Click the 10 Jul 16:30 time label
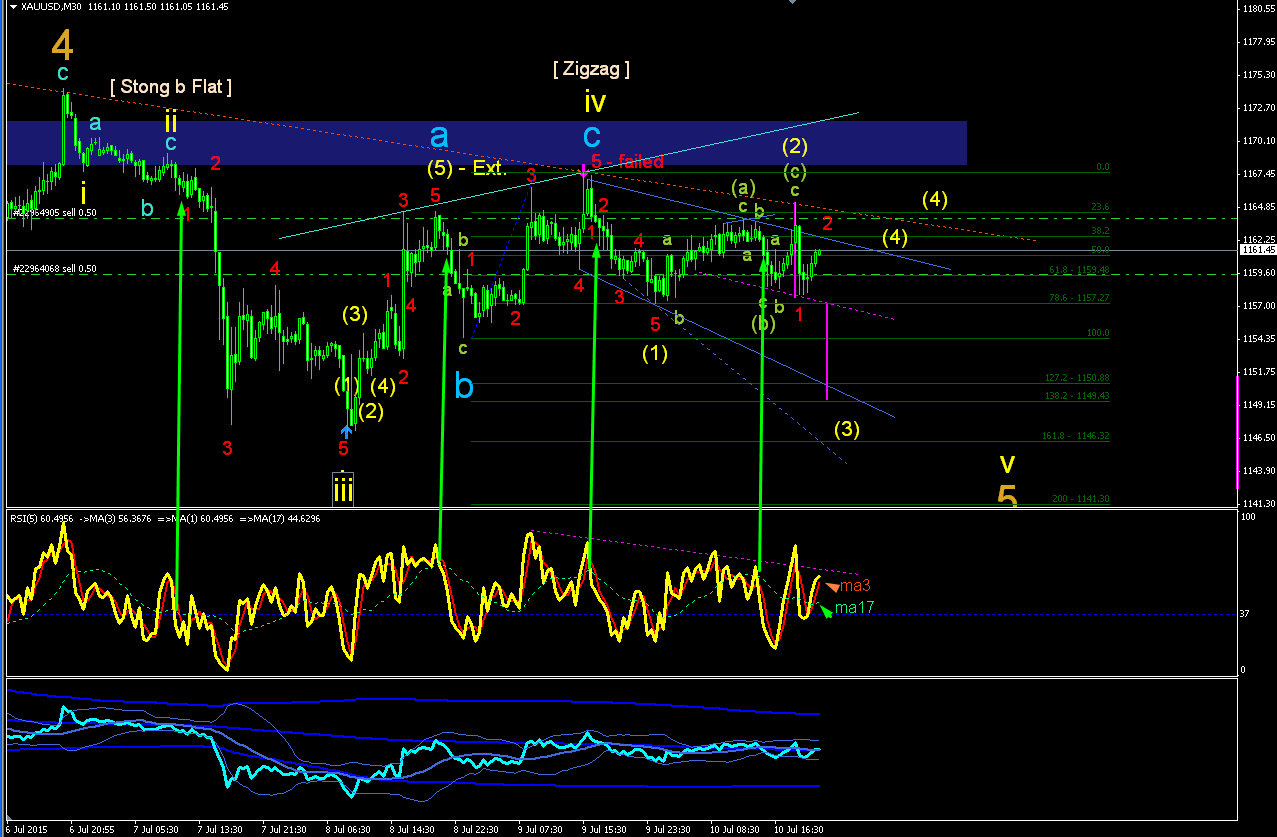The width and height of the screenshot is (1277, 837). tap(797, 830)
